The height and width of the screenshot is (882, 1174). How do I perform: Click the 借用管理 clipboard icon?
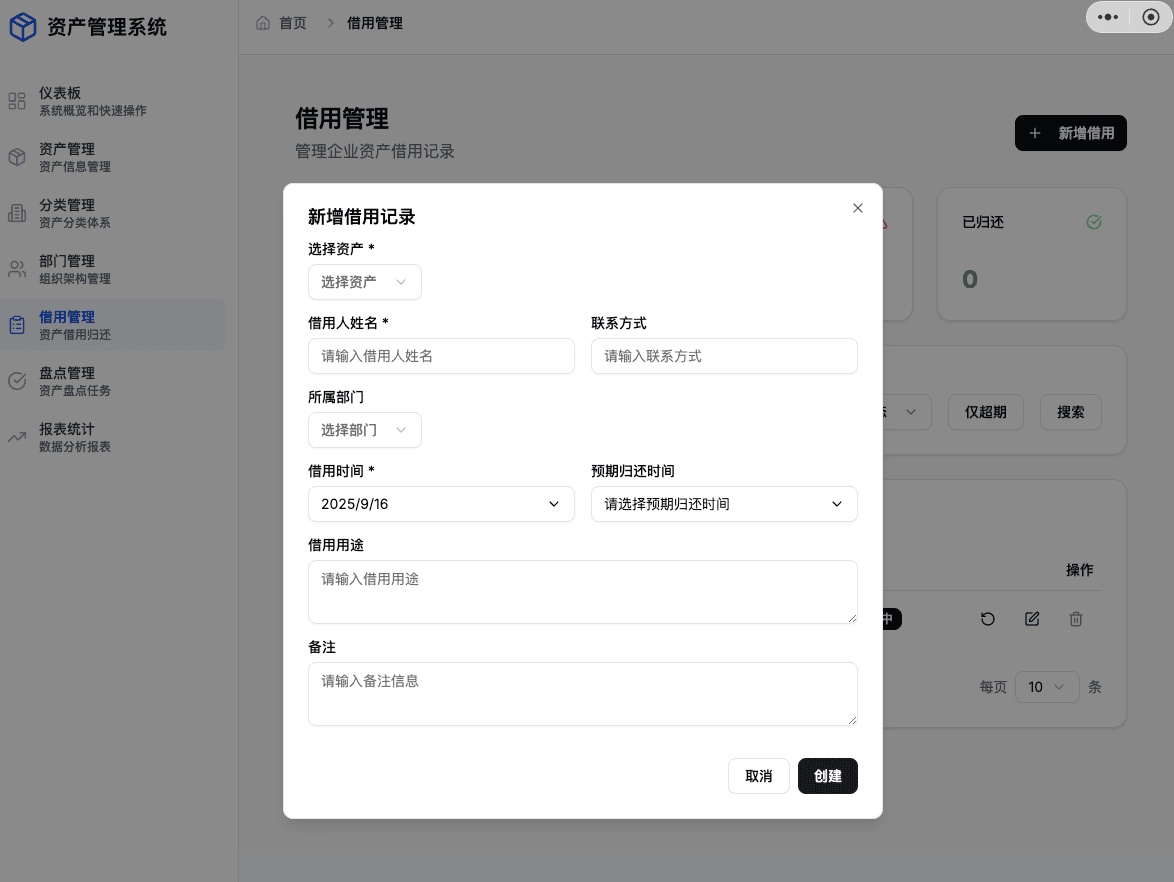16,325
